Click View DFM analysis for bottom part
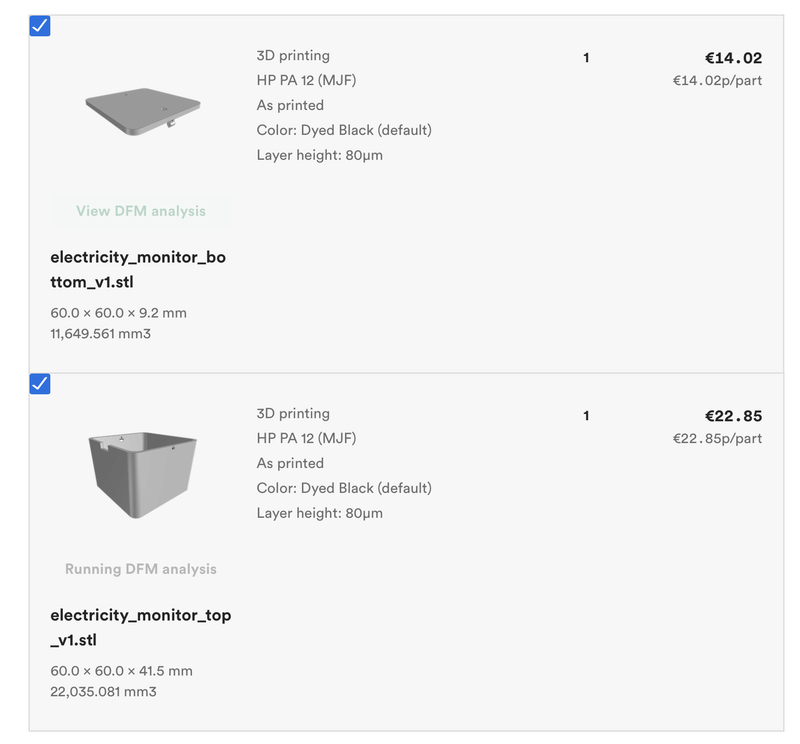 click(x=141, y=211)
